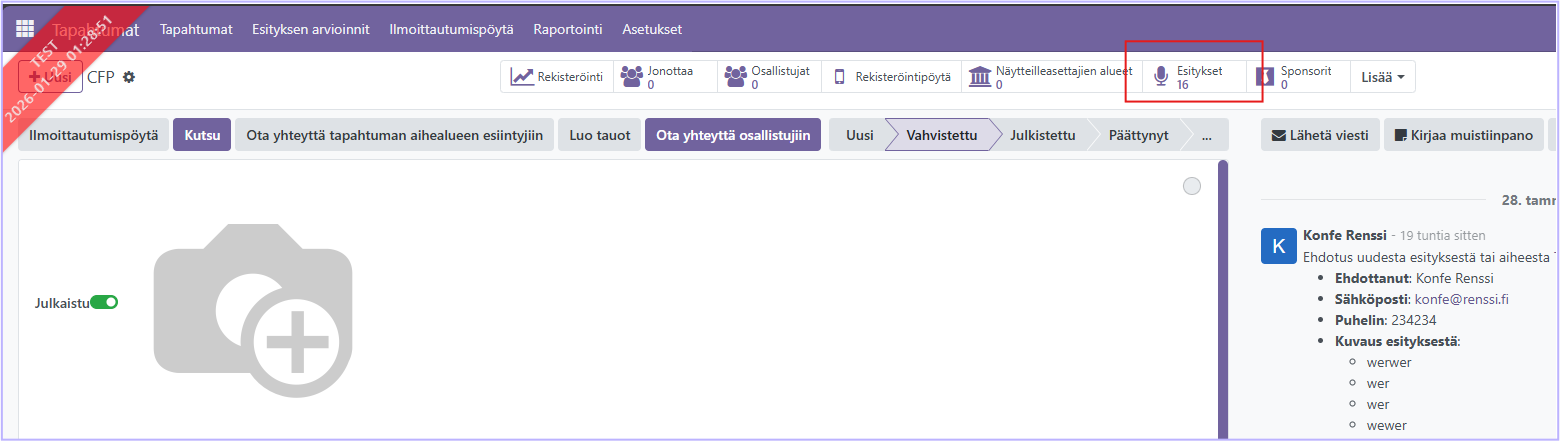The height and width of the screenshot is (442, 1560).
Task: Open the apps grid menu icon
Action: pyautogui.click(x=25, y=29)
